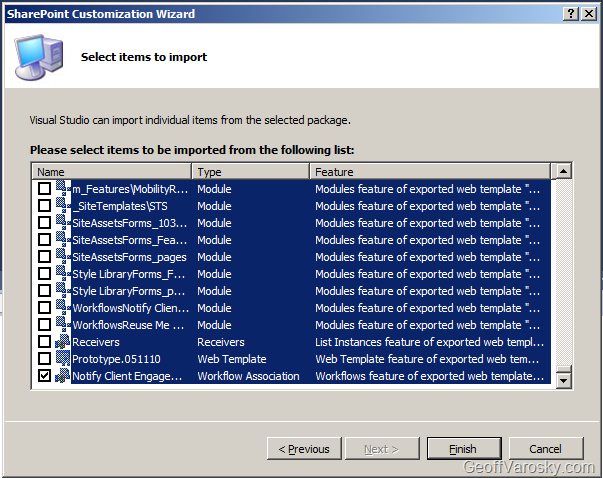Uncheck the Notify Client Engage checkbox
603x478 pixels.
pyautogui.click(x=44, y=376)
